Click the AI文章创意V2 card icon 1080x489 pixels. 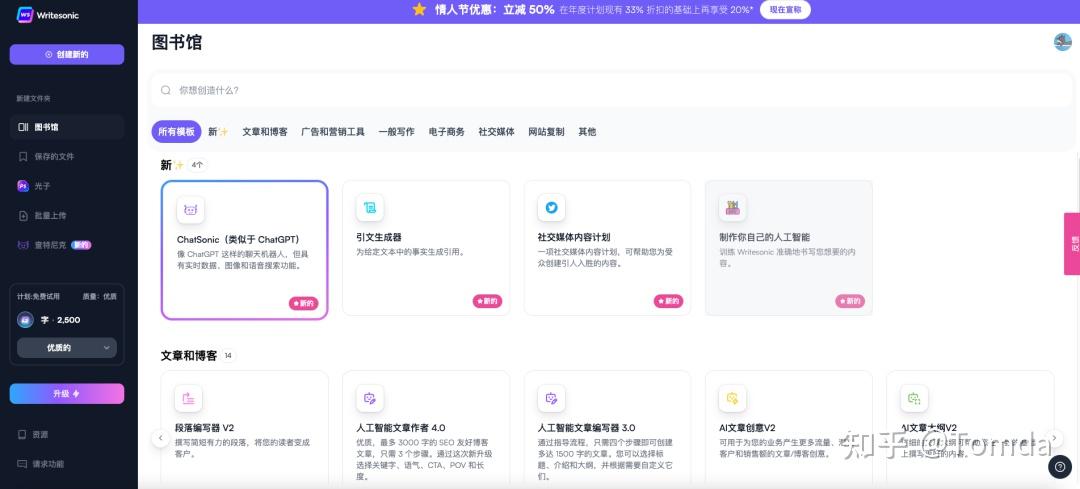pyautogui.click(x=732, y=398)
